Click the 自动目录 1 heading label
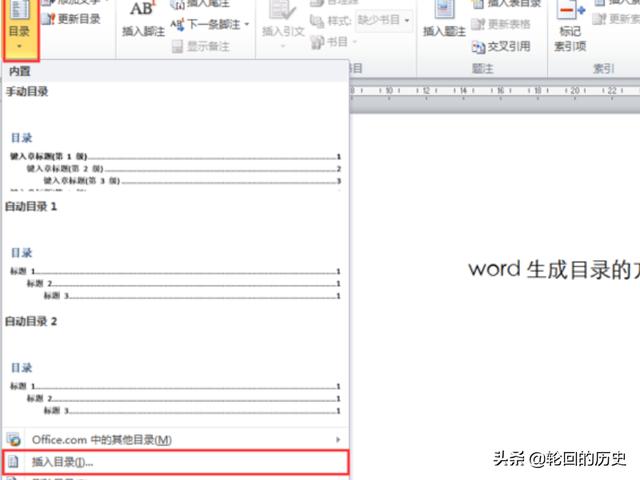This screenshot has height=480, width=640. [x=31, y=207]
